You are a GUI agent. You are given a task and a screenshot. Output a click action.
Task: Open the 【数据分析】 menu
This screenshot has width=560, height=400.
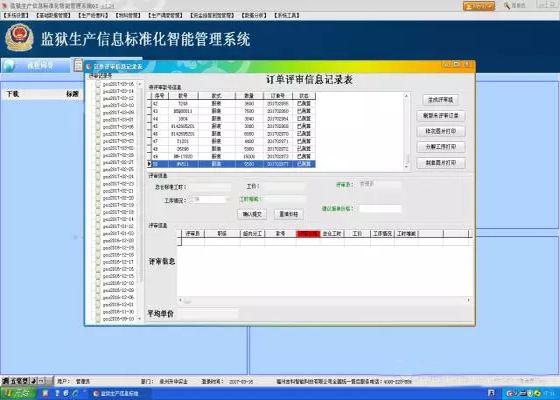254,15
